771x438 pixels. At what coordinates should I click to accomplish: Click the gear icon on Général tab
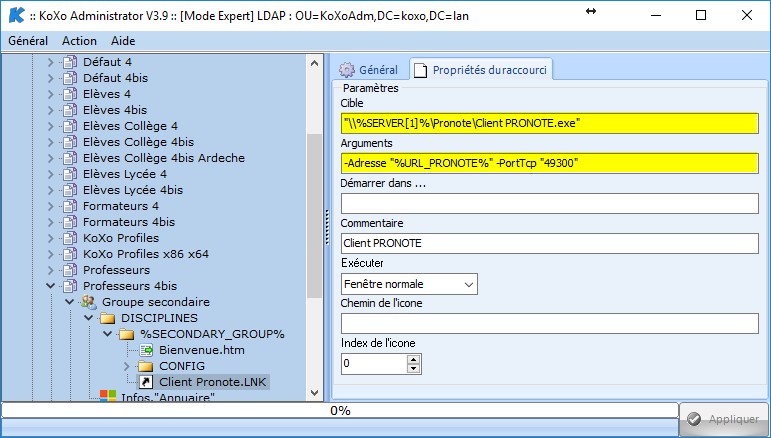tap(347, 70)
